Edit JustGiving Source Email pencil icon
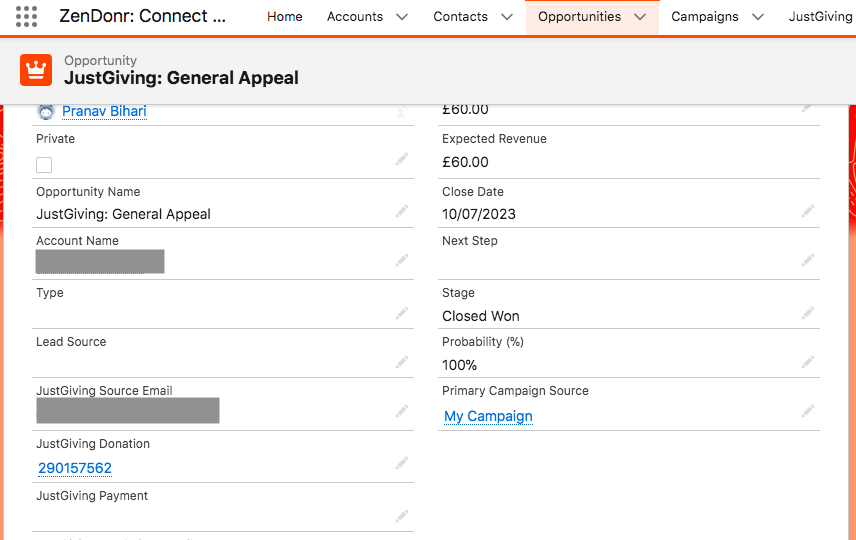This screenshot has height=540, width=856. (x=402, y=411)
